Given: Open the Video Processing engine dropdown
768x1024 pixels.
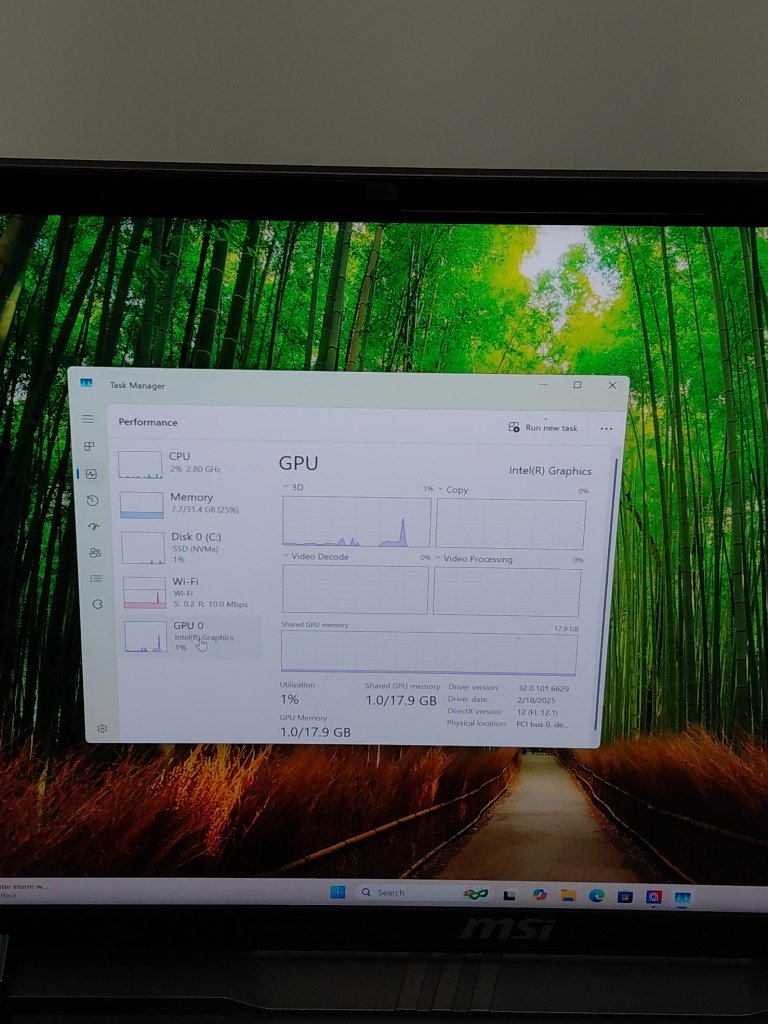Looking at the screenshot, I should point(438,559).
